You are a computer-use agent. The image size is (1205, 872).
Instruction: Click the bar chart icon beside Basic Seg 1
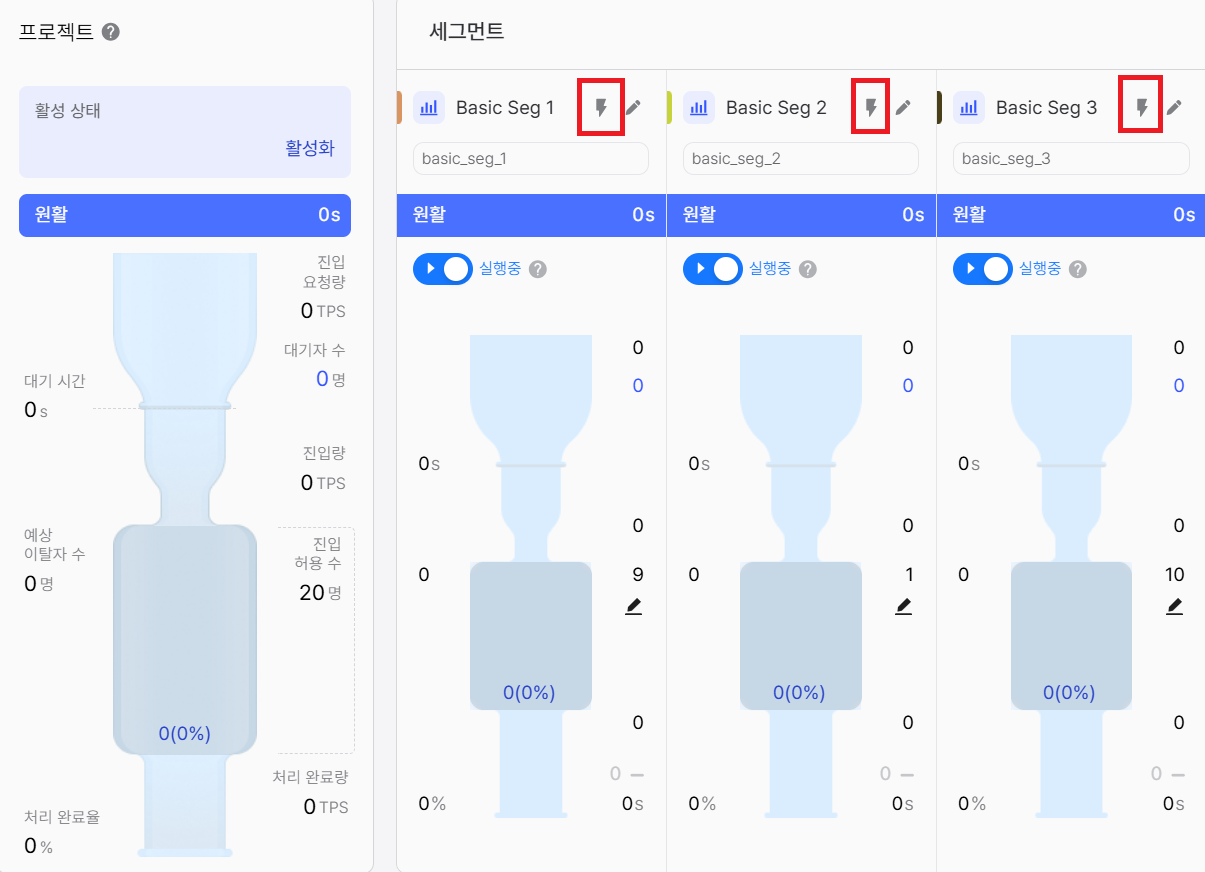pyautogui.click(x=430, y=107)
